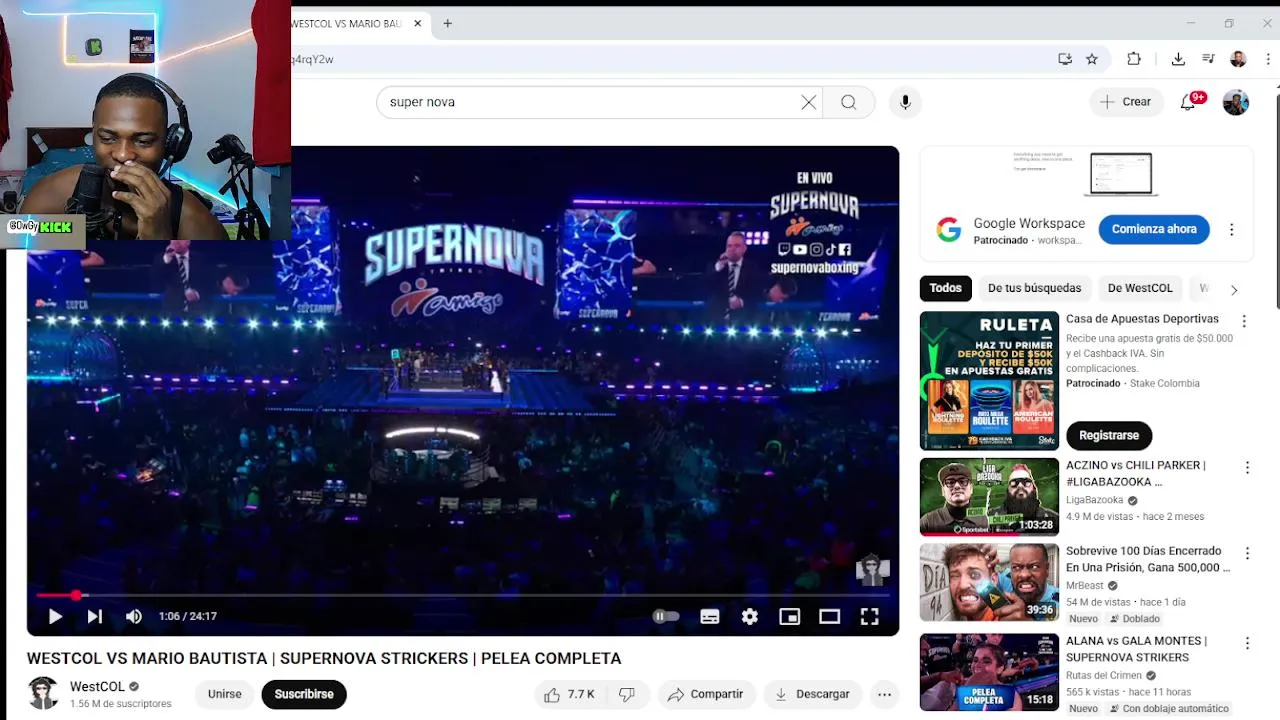Select the WESTCOL VS MARIO BAU browser tab
The width and height of the screenshot is (1280, 720).
[x=346, y=23]
